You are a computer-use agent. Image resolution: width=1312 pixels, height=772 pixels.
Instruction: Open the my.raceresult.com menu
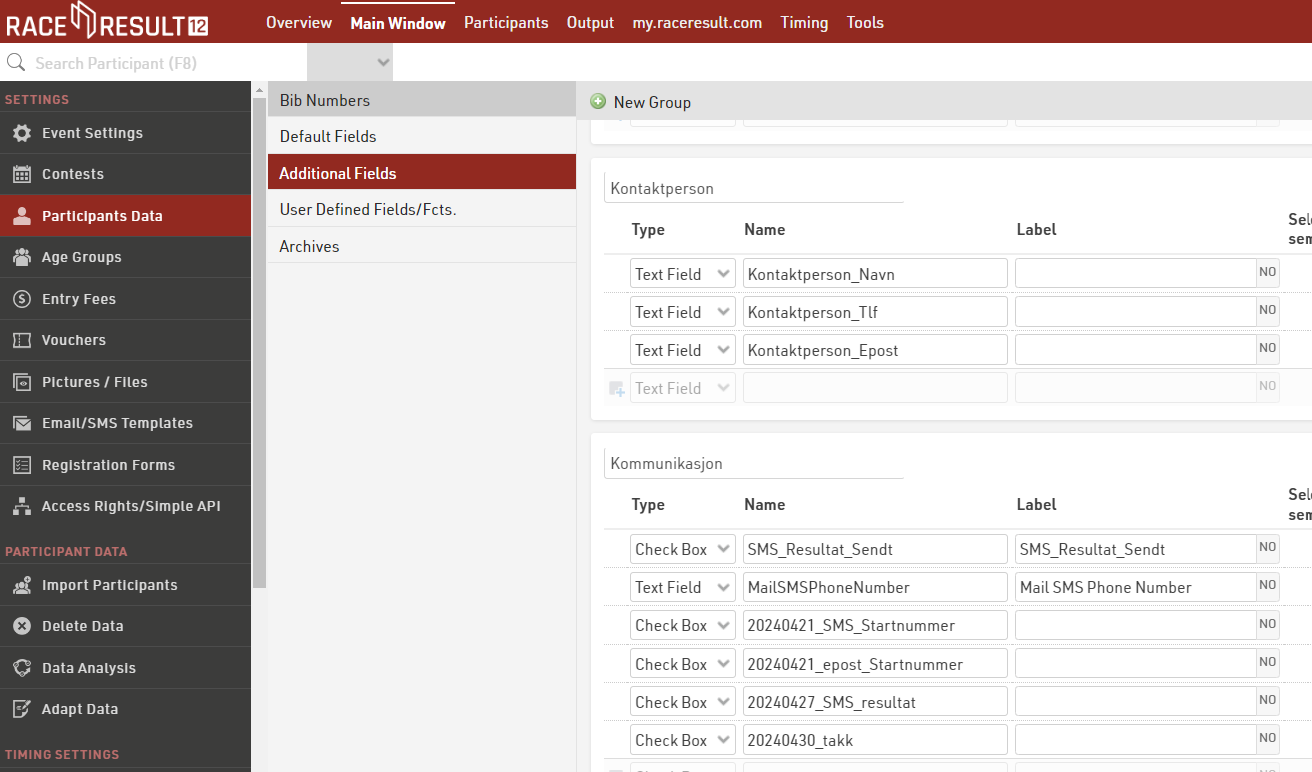click(697, 22)
